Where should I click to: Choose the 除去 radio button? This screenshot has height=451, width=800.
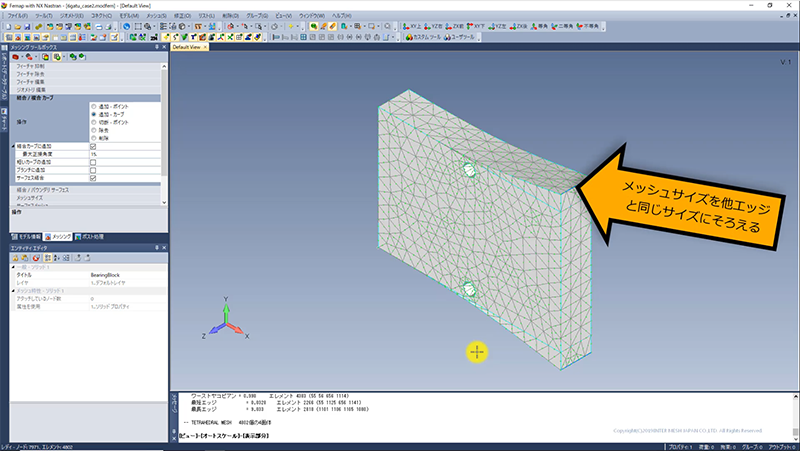(x=93, y=130)
